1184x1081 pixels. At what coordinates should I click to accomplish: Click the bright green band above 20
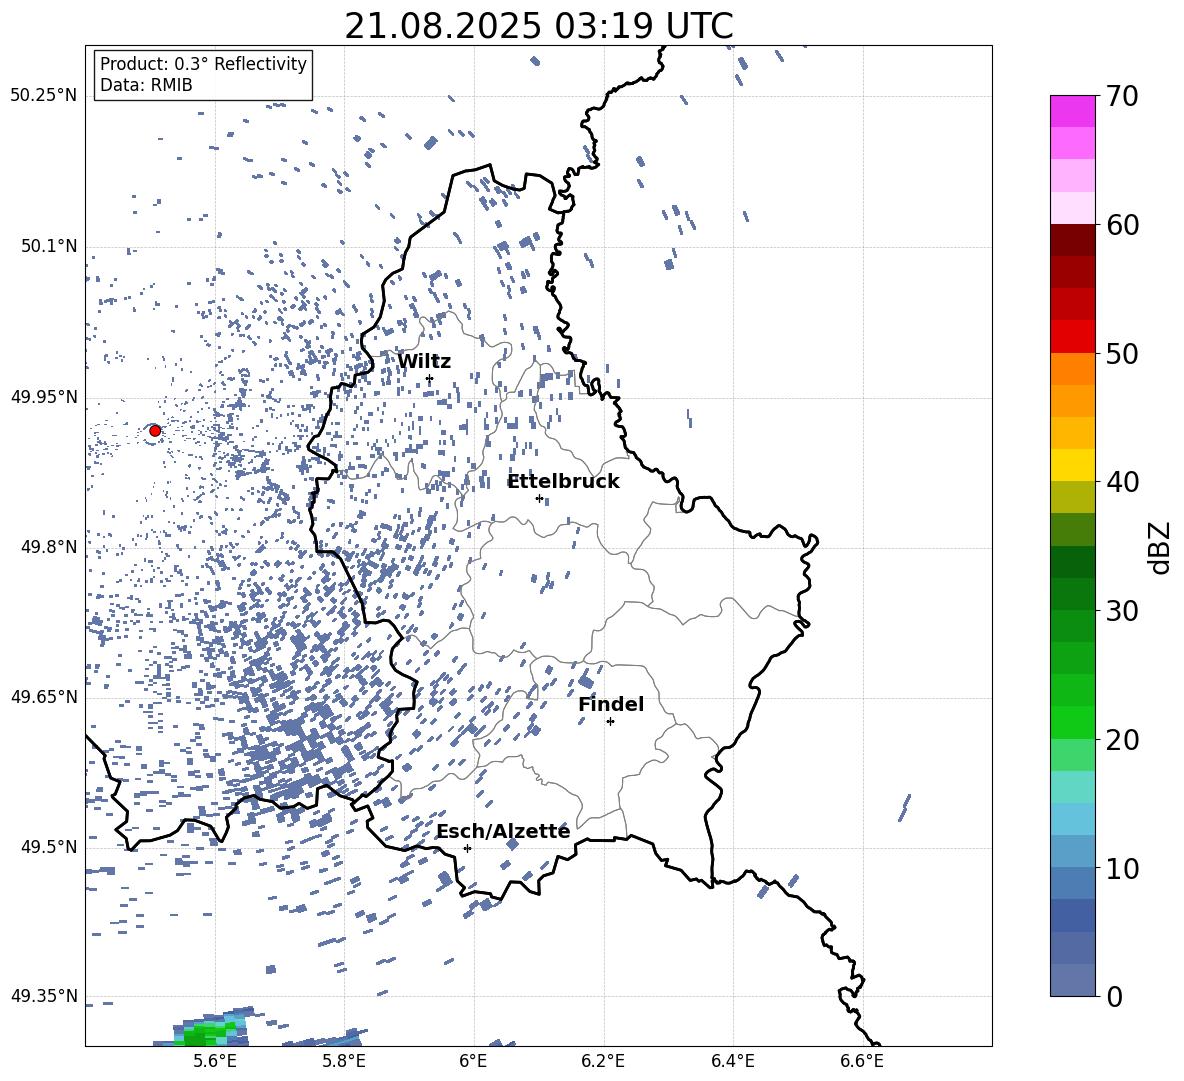point(1072,722)
